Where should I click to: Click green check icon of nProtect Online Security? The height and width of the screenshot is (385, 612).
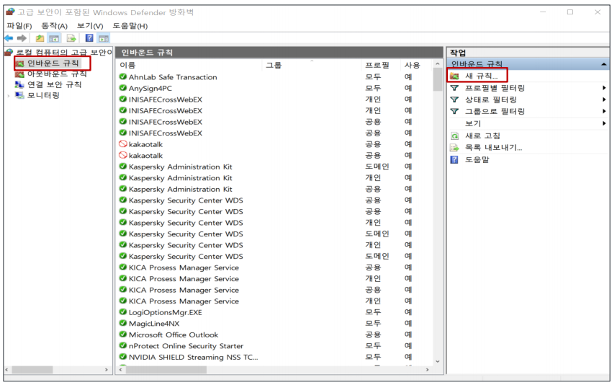click(123, 346)
